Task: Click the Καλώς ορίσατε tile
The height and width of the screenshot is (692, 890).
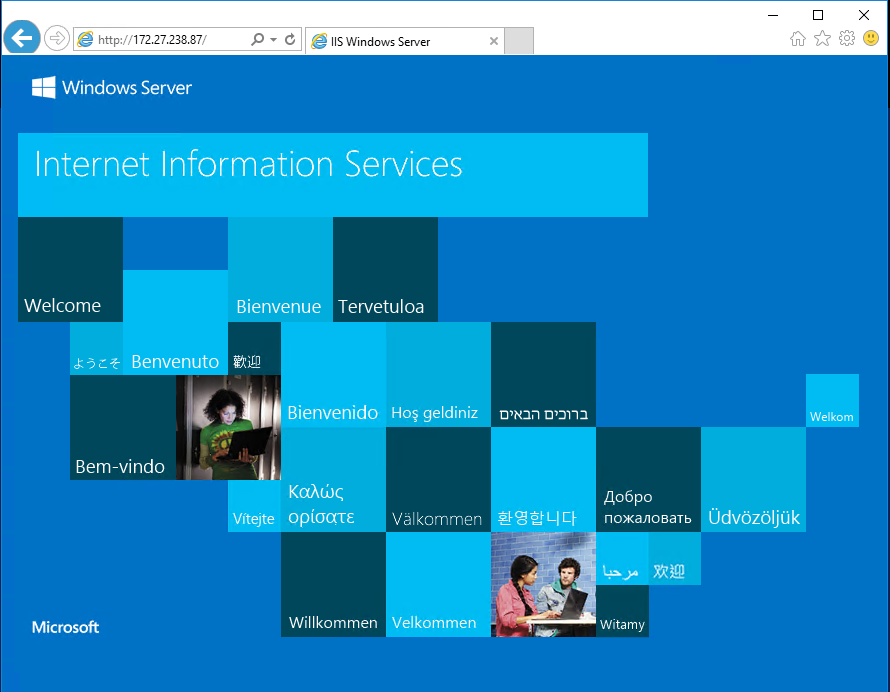Action: coord(333,480)
